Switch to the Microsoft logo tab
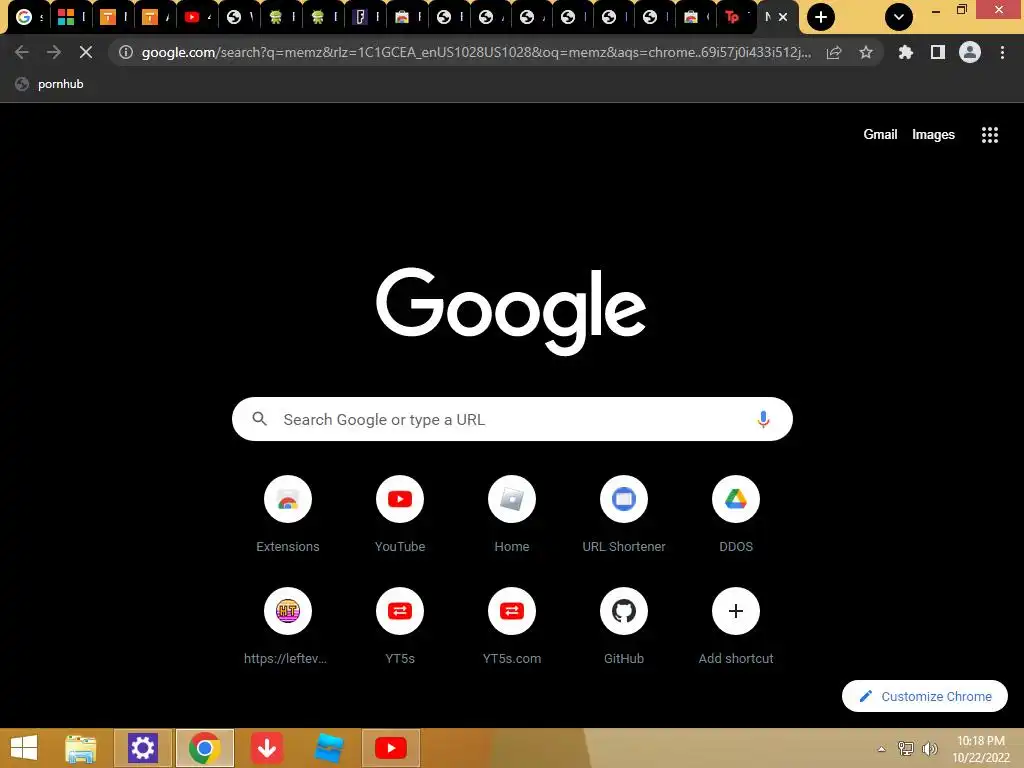 [x=70, y=18]
